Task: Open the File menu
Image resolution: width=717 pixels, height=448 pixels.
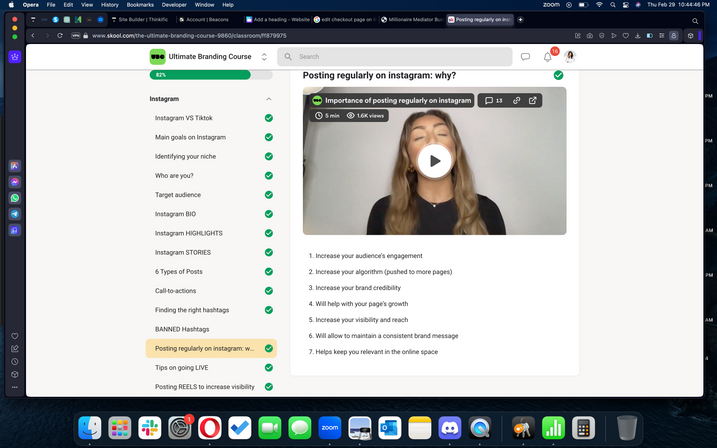Action: [x=51, y=5]
